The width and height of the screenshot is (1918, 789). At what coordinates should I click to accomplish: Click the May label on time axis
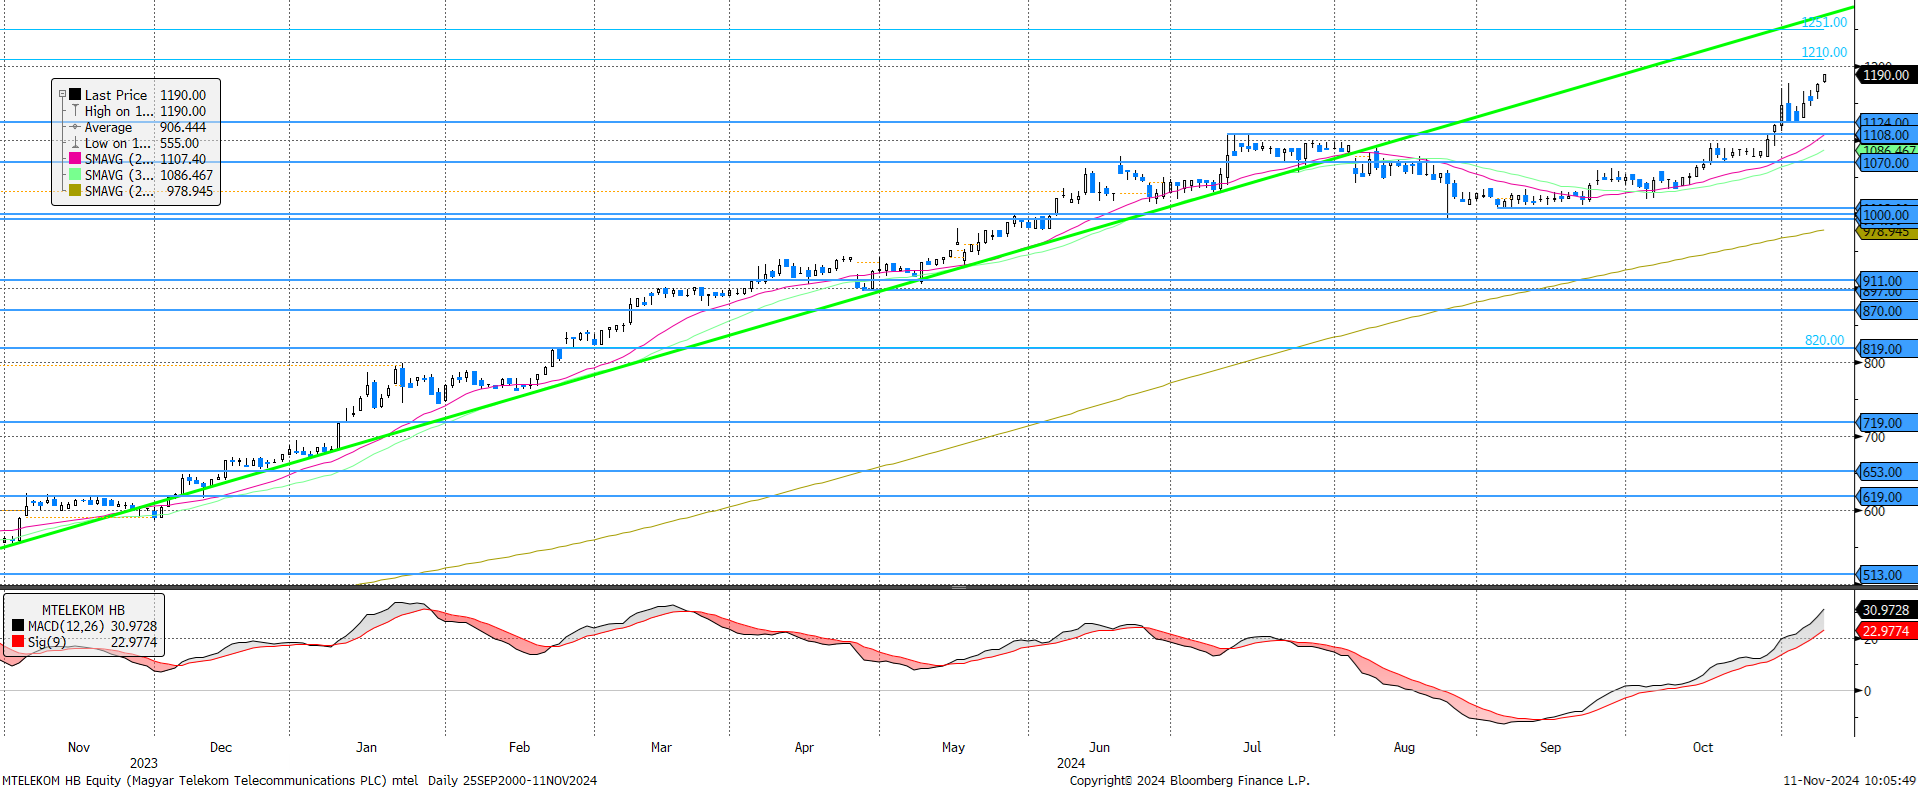click(x=953, y=747)
